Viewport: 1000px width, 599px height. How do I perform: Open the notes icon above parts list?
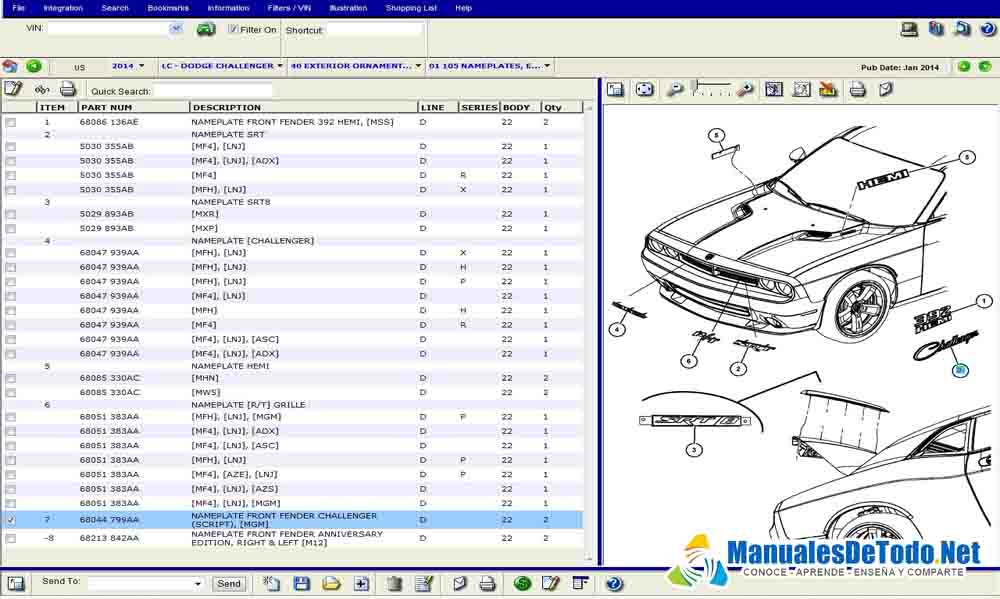[x=13, y=89]
